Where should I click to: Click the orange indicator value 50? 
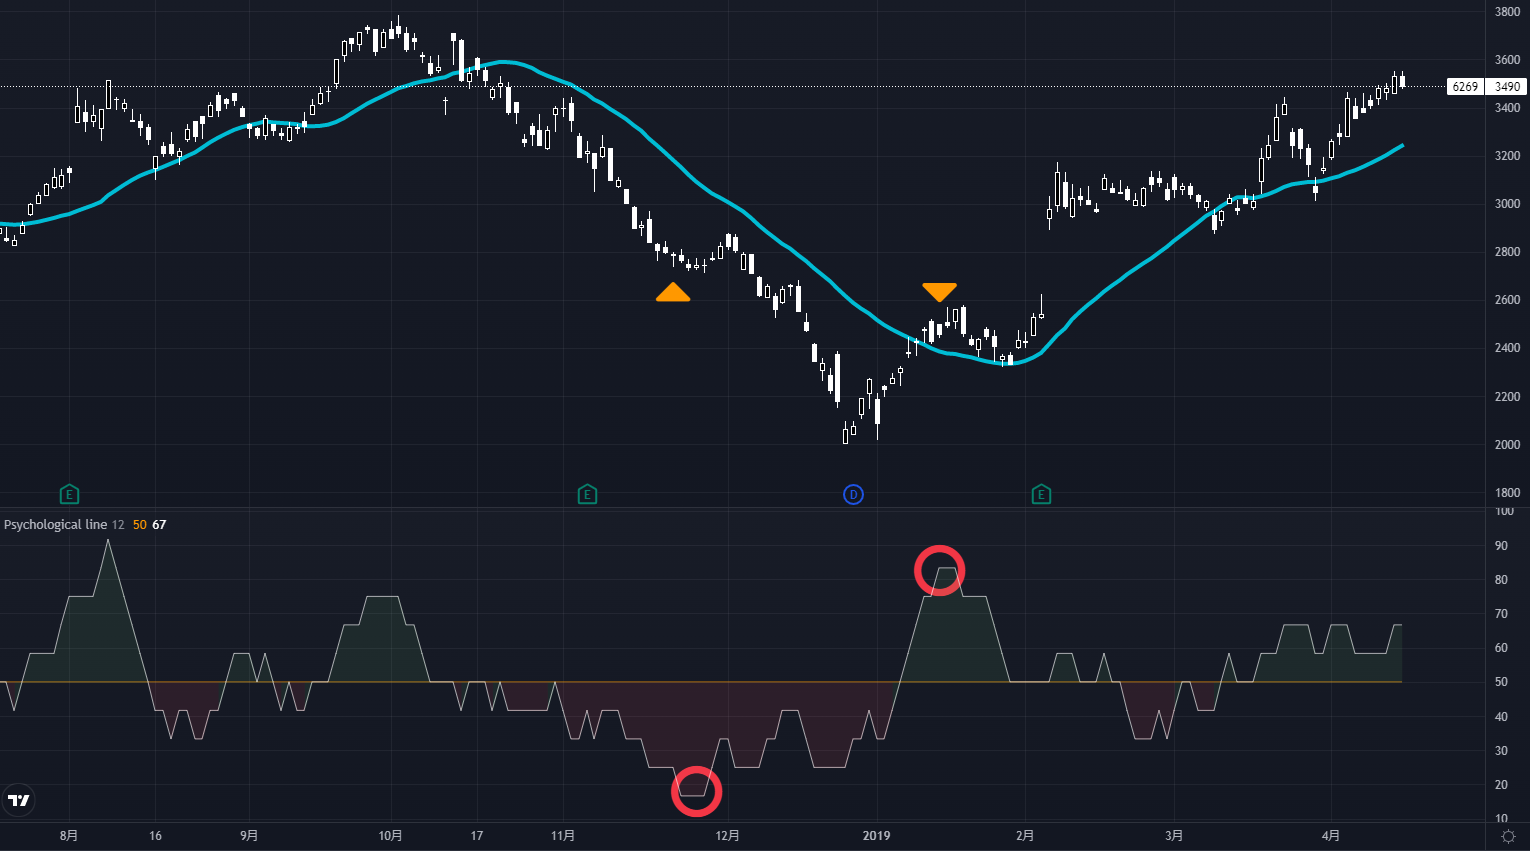pos(139,525)
